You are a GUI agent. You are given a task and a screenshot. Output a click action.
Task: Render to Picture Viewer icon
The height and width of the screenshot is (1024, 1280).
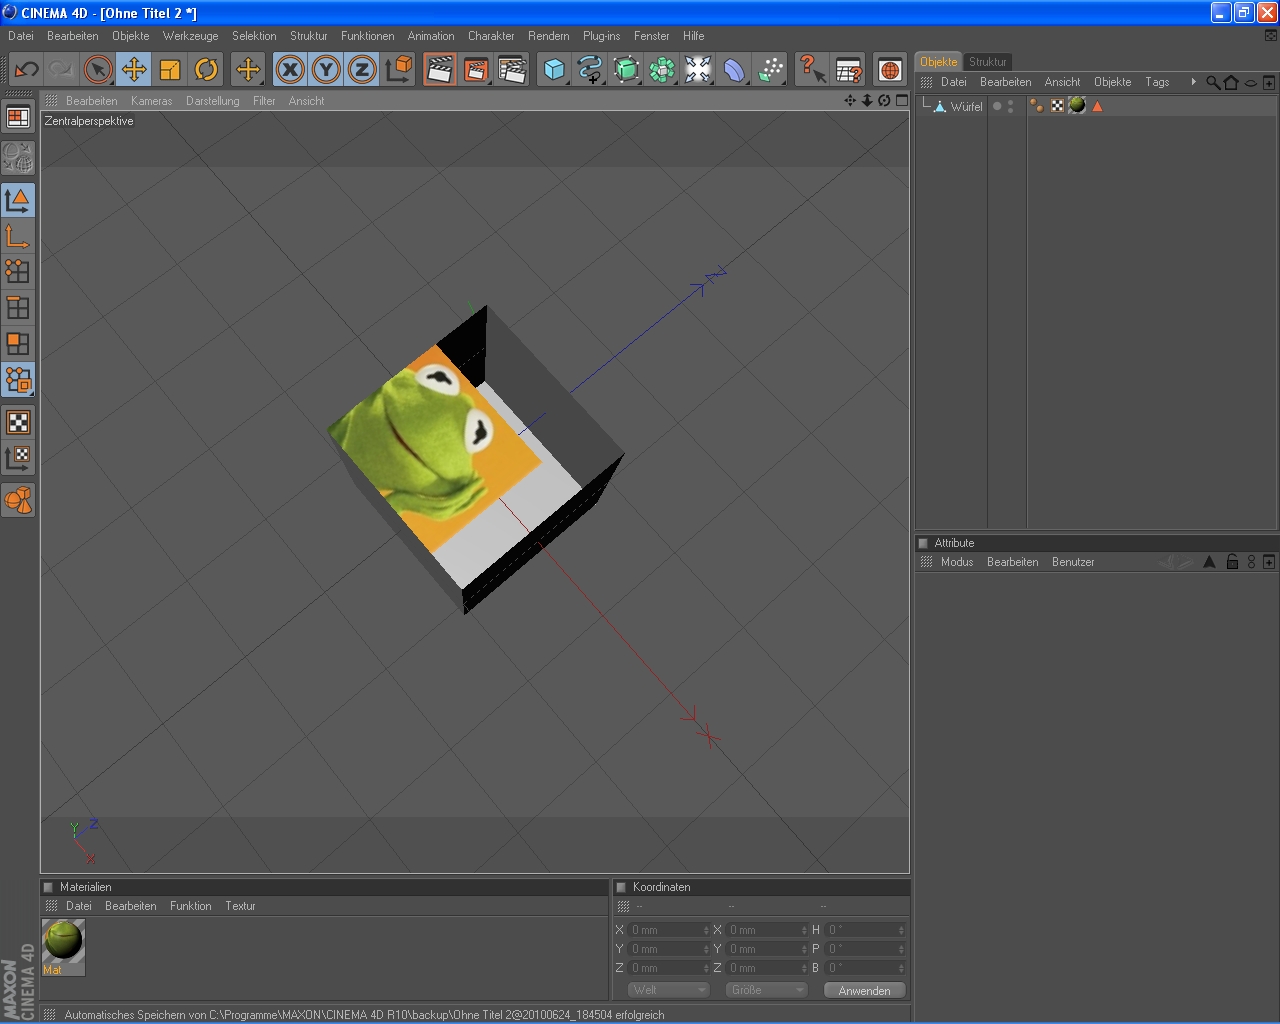[x=476, y=69]
